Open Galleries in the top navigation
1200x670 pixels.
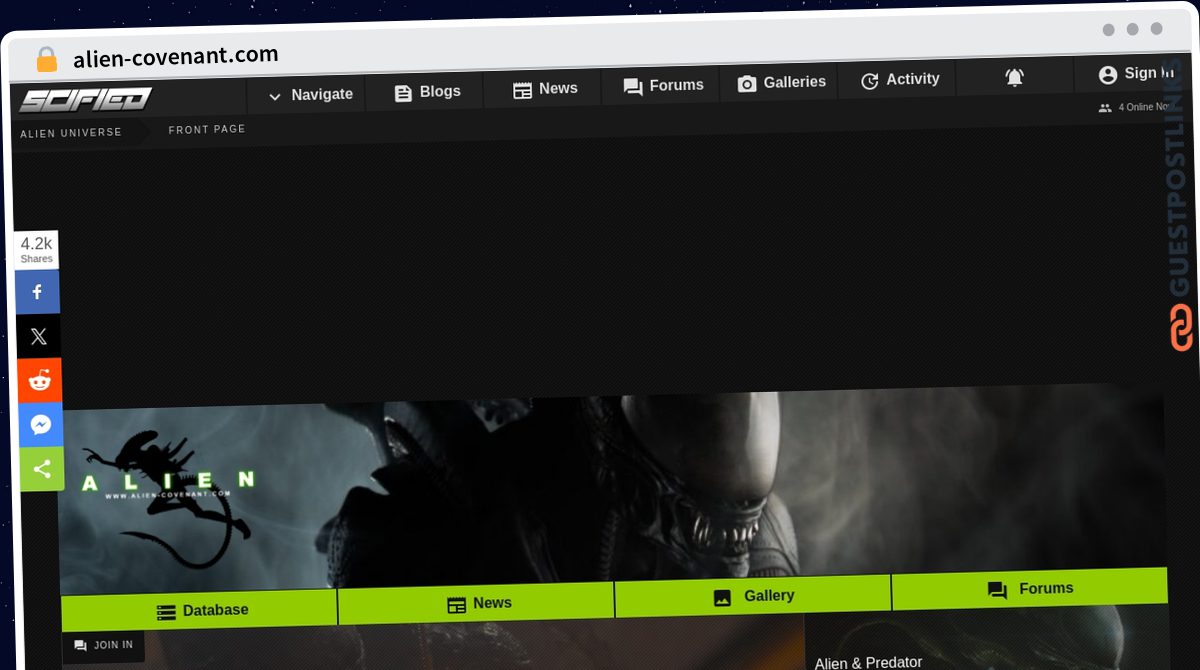coord(781,83)
